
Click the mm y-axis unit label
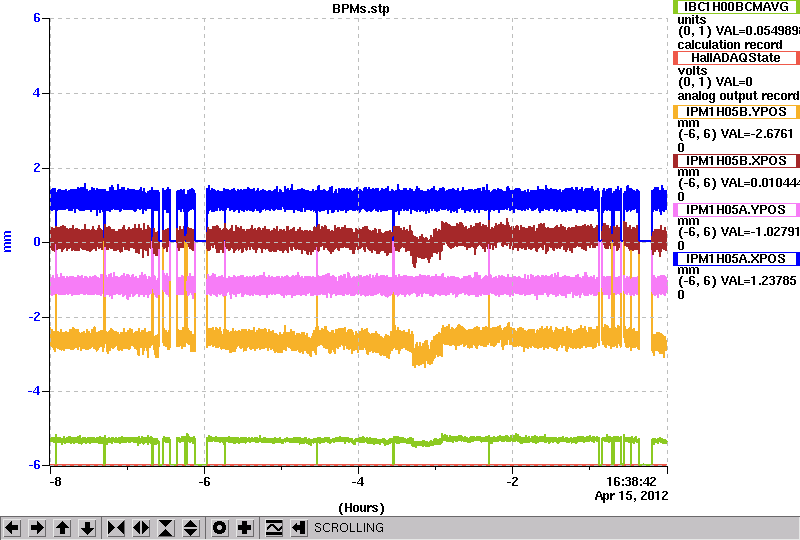(7, 241)
